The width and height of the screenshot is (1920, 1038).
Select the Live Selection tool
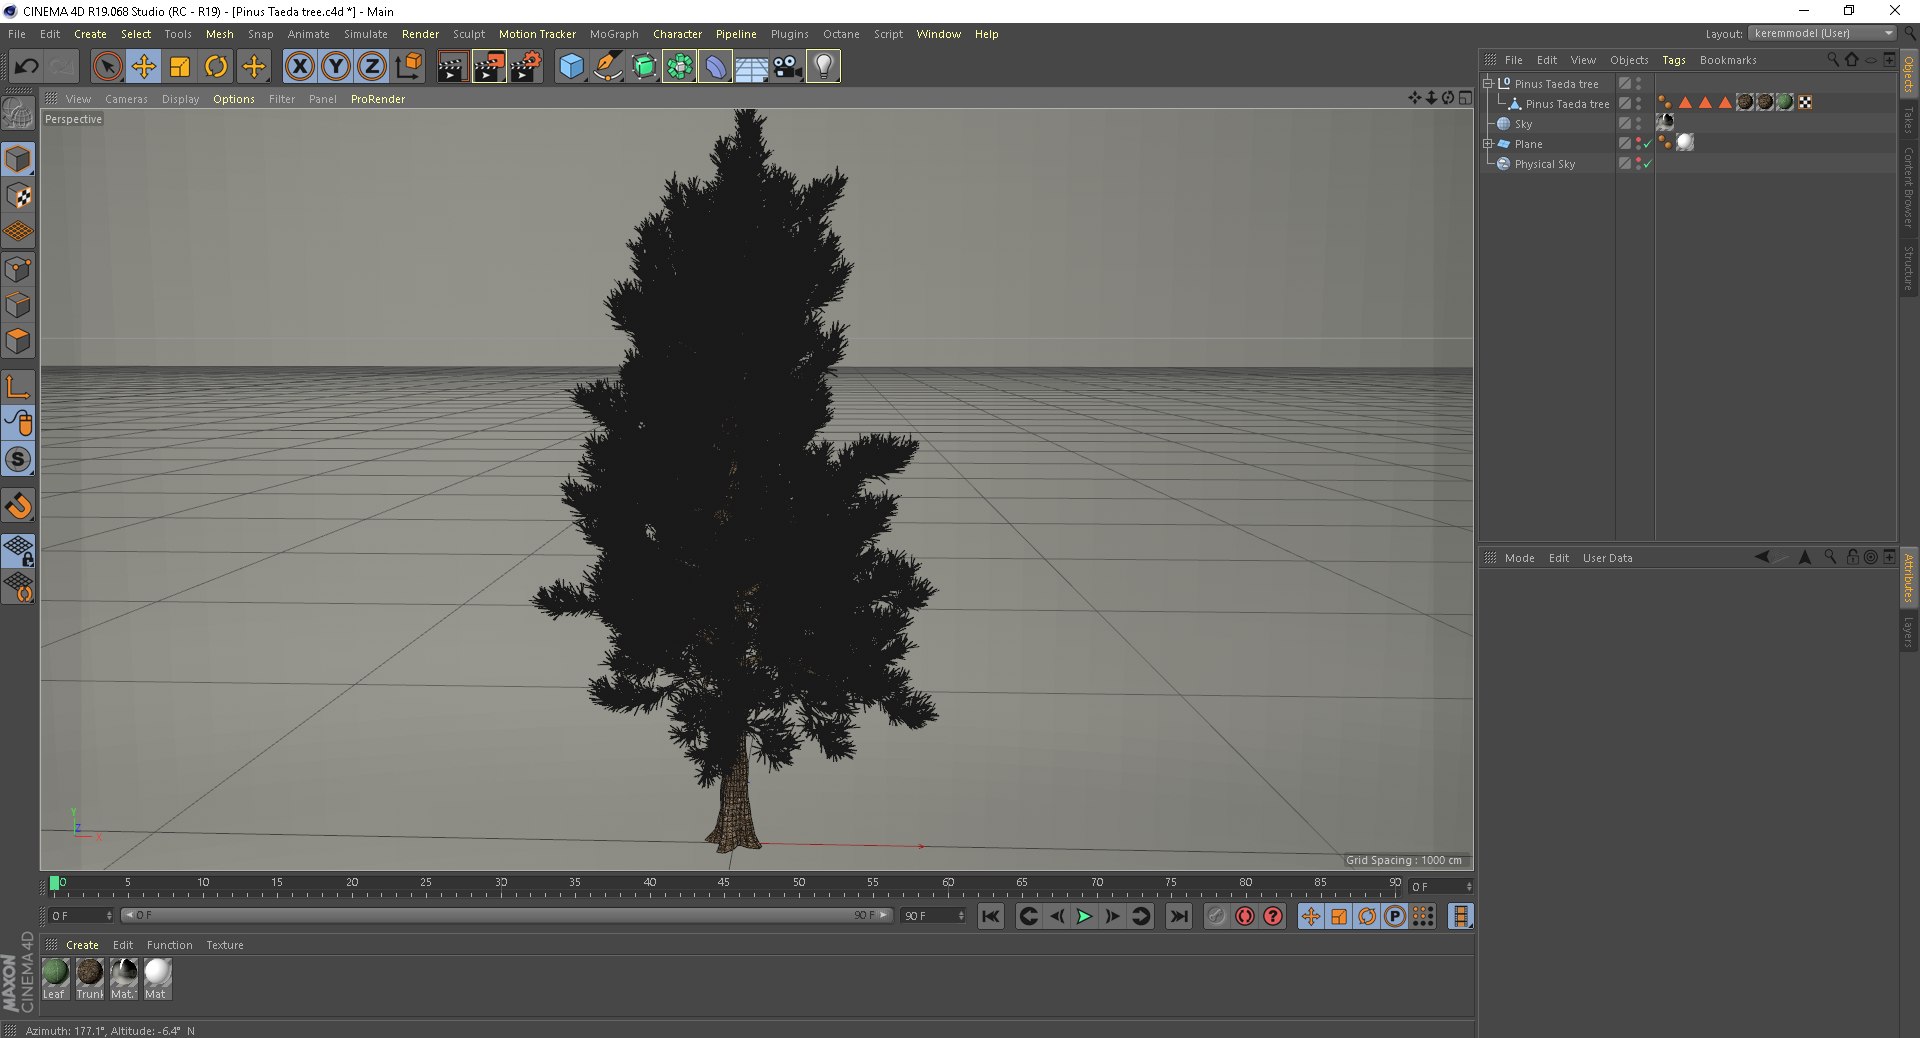[x=107, y=67]
